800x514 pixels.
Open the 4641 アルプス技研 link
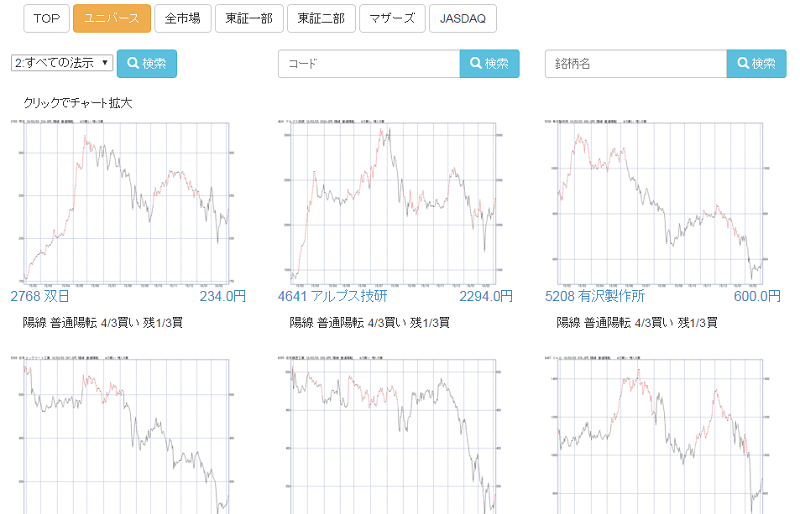[332, 296]
